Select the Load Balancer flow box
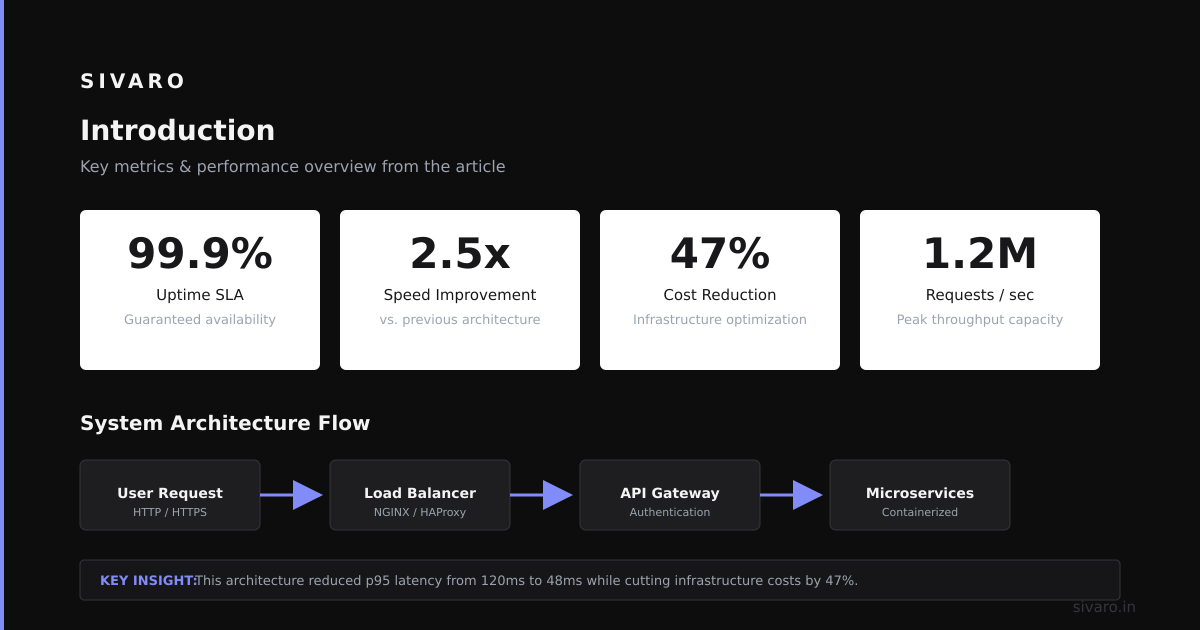This screenshot has height=630, width=1200. click(420, 495)
